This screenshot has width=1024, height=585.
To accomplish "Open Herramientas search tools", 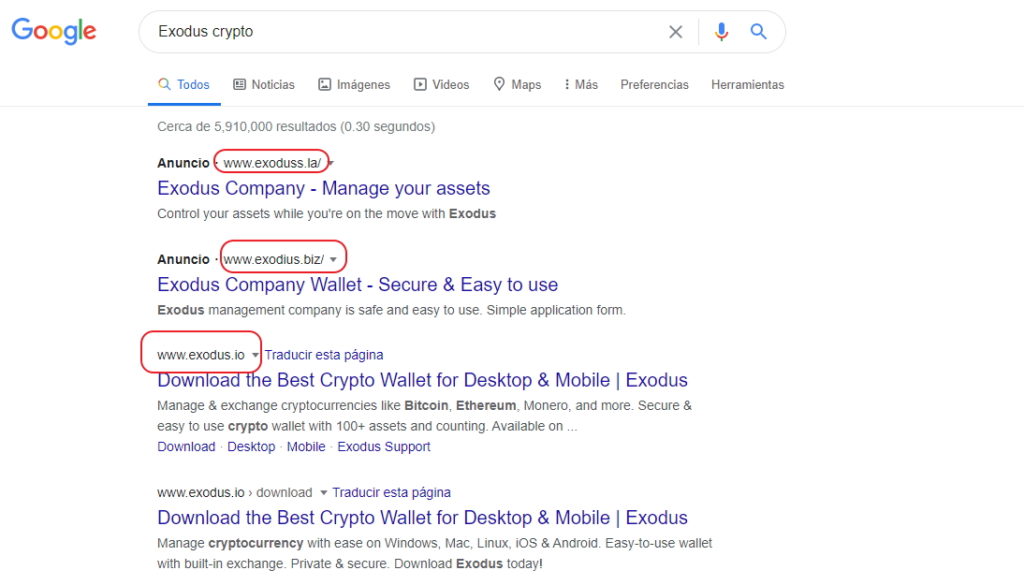I will pyautogui.click(x=748, y=85).
